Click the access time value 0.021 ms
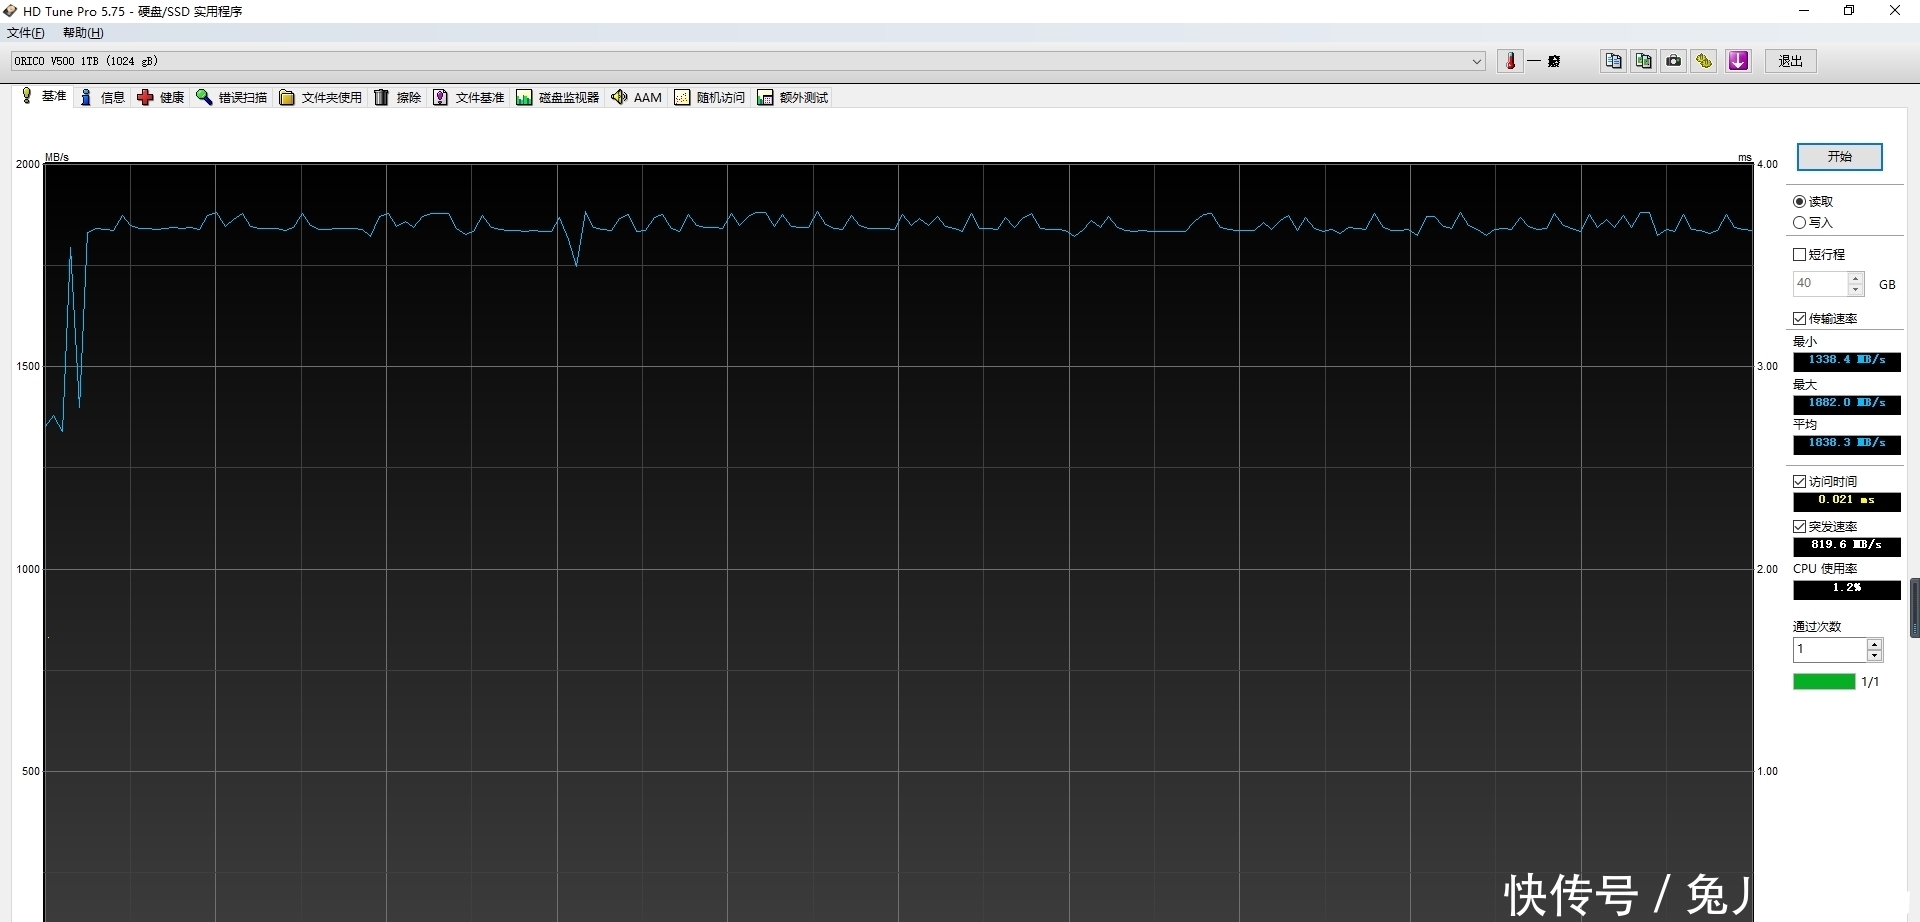The height and width of the screenshot is (922, 1920). pos(1846,501)
